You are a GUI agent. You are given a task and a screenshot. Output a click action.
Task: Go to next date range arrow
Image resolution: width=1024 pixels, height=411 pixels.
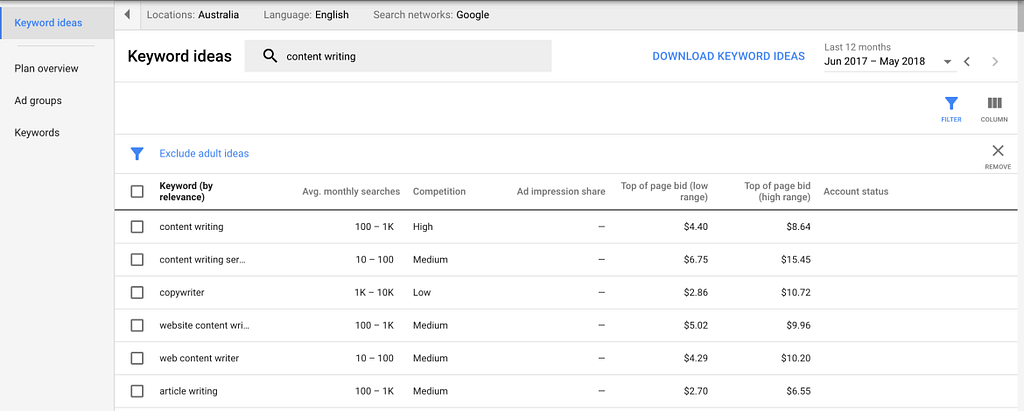[x=995, y=62]
